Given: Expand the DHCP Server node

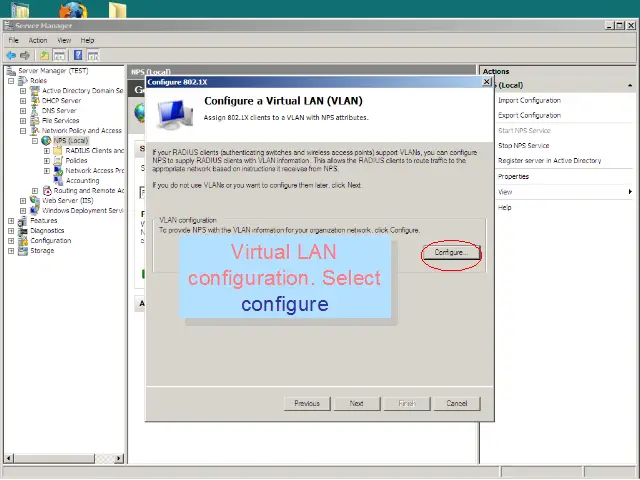Looking at the screenshot, I should click(x=23, y=101).
